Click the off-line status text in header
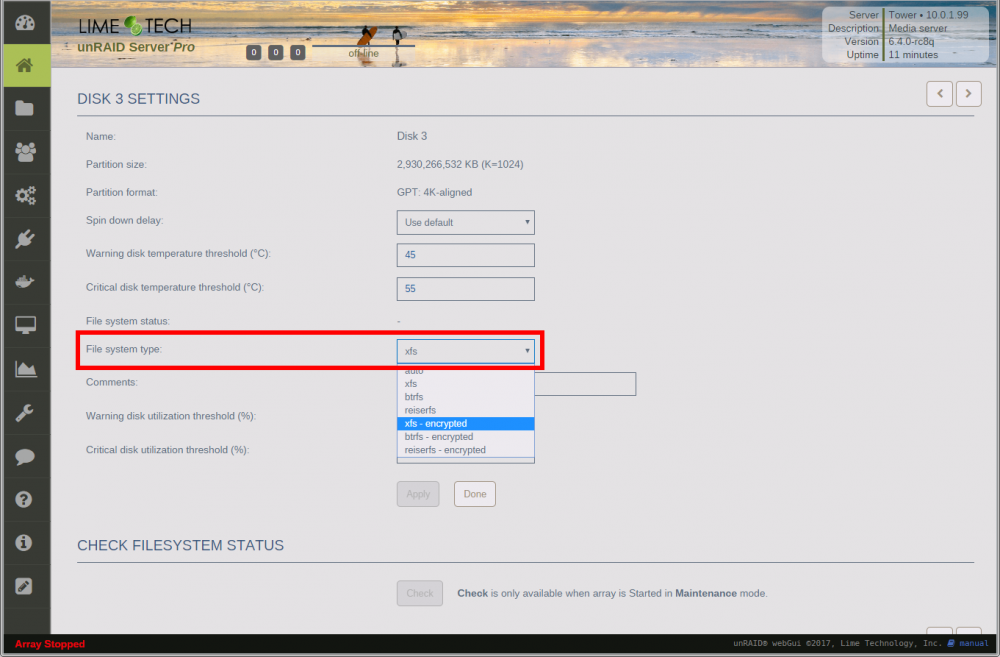This screenshot has height=657, width=1000. pyautogui.click(x=364, y=54)
